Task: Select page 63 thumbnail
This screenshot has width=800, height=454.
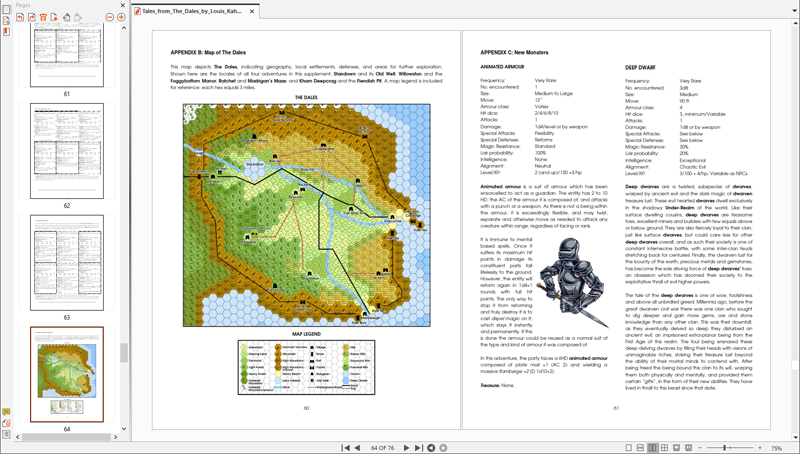Action: pos(66,262)
